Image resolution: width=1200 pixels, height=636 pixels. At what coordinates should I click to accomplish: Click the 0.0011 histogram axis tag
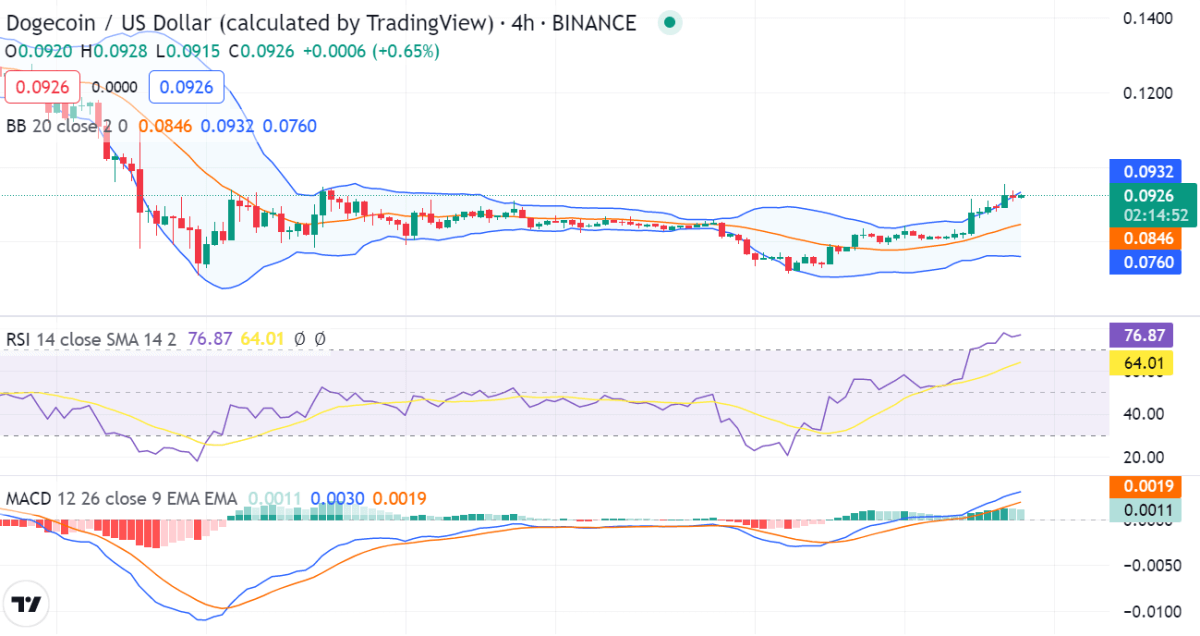[x=1146, y=510]
